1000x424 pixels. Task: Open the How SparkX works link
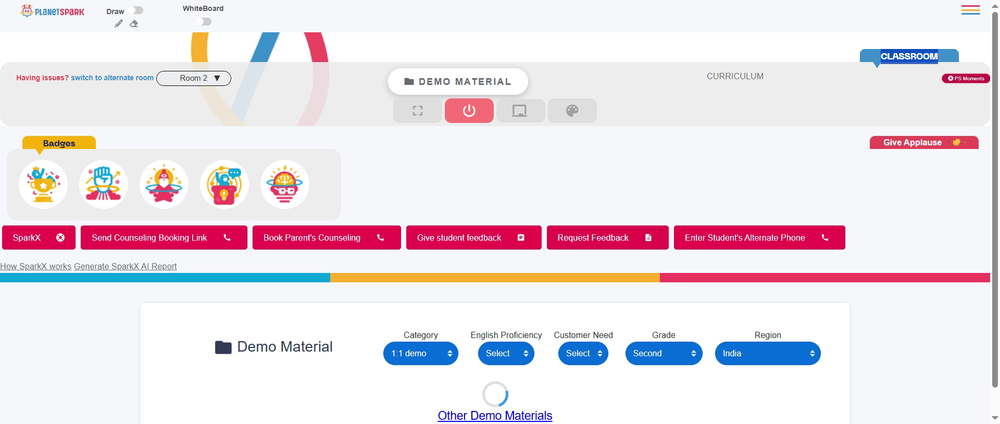pos(36,267)
